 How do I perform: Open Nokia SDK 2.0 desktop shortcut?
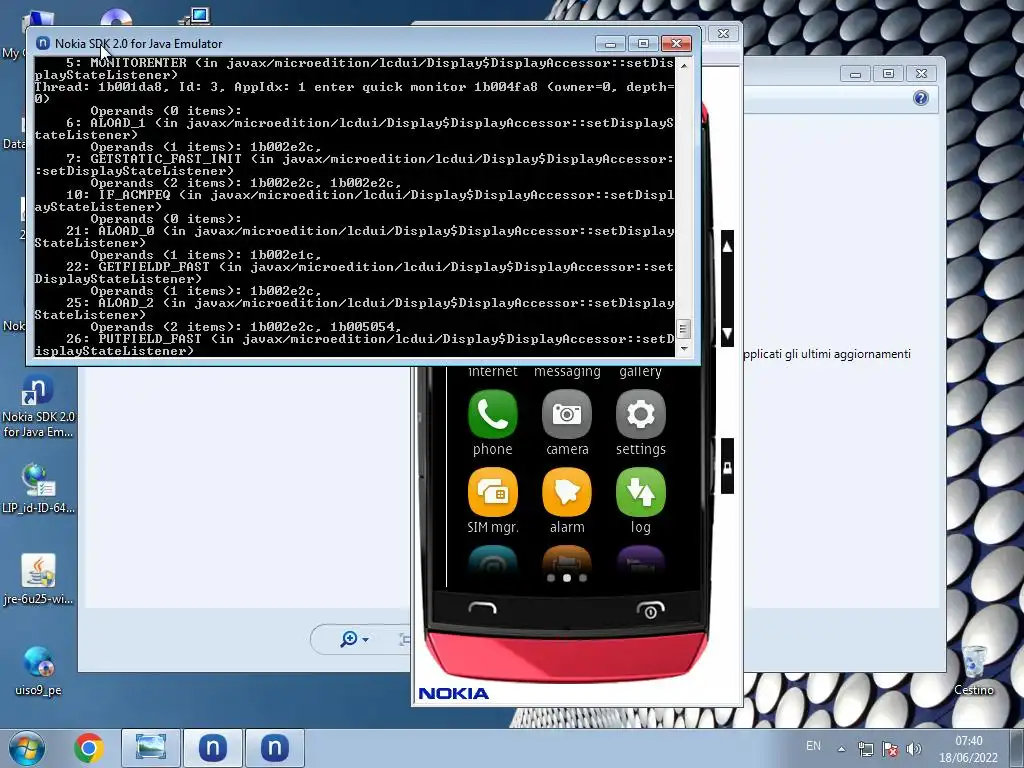tap(38, 406)
